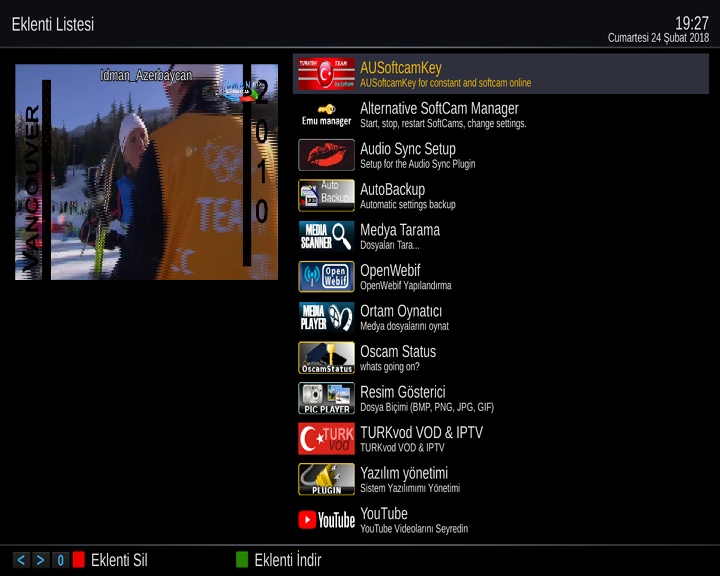Click 'YouTube Videolarını Seyredin' description

(x=414, y=528)
